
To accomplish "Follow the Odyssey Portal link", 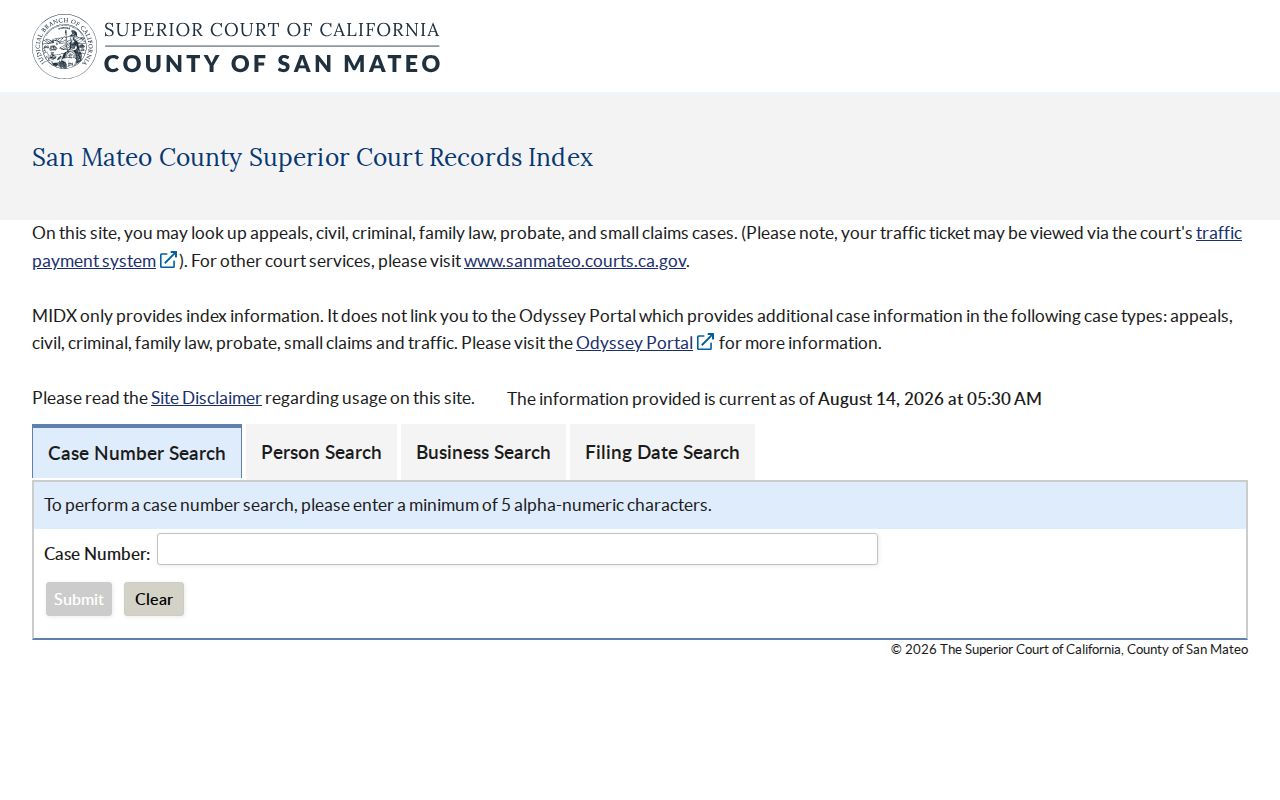I will tap(634, 342).
